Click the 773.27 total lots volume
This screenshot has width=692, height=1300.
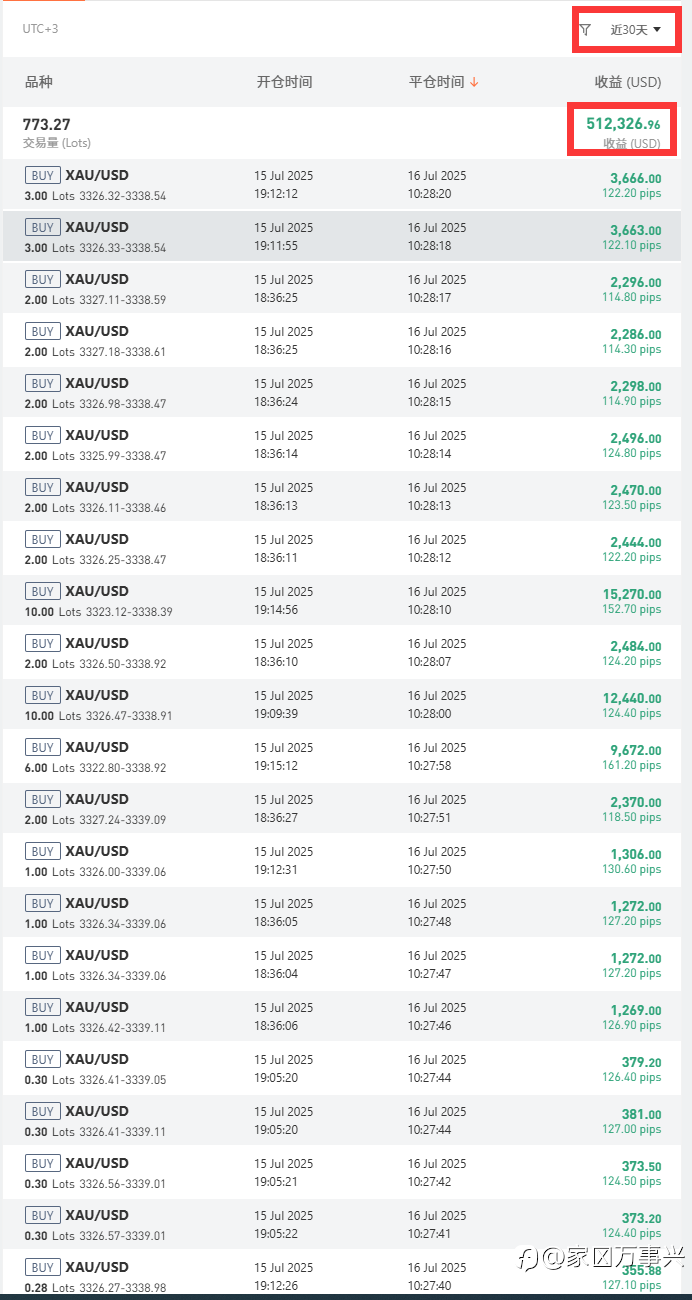click(47, 125)
